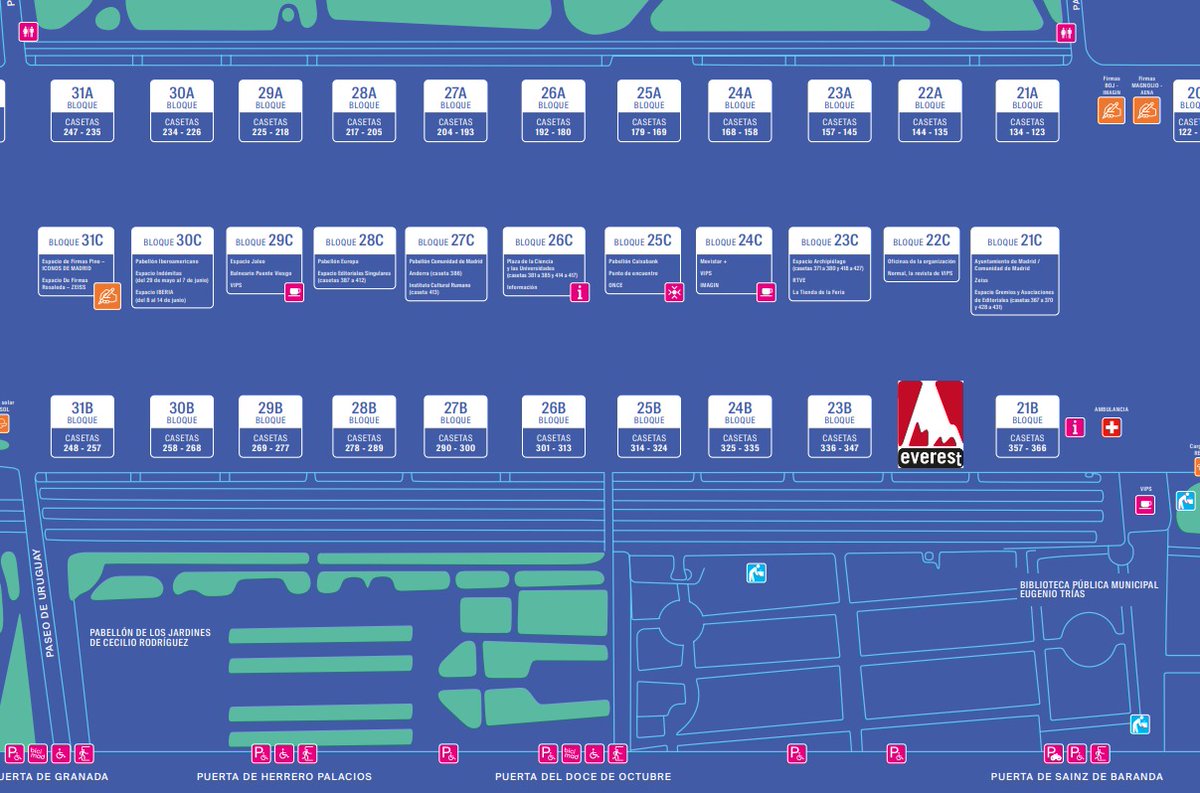Click the signing pen icon on Bloque 31C
Image resolution: width=1200 pixels, height=793 pixels.
(107, 296)
